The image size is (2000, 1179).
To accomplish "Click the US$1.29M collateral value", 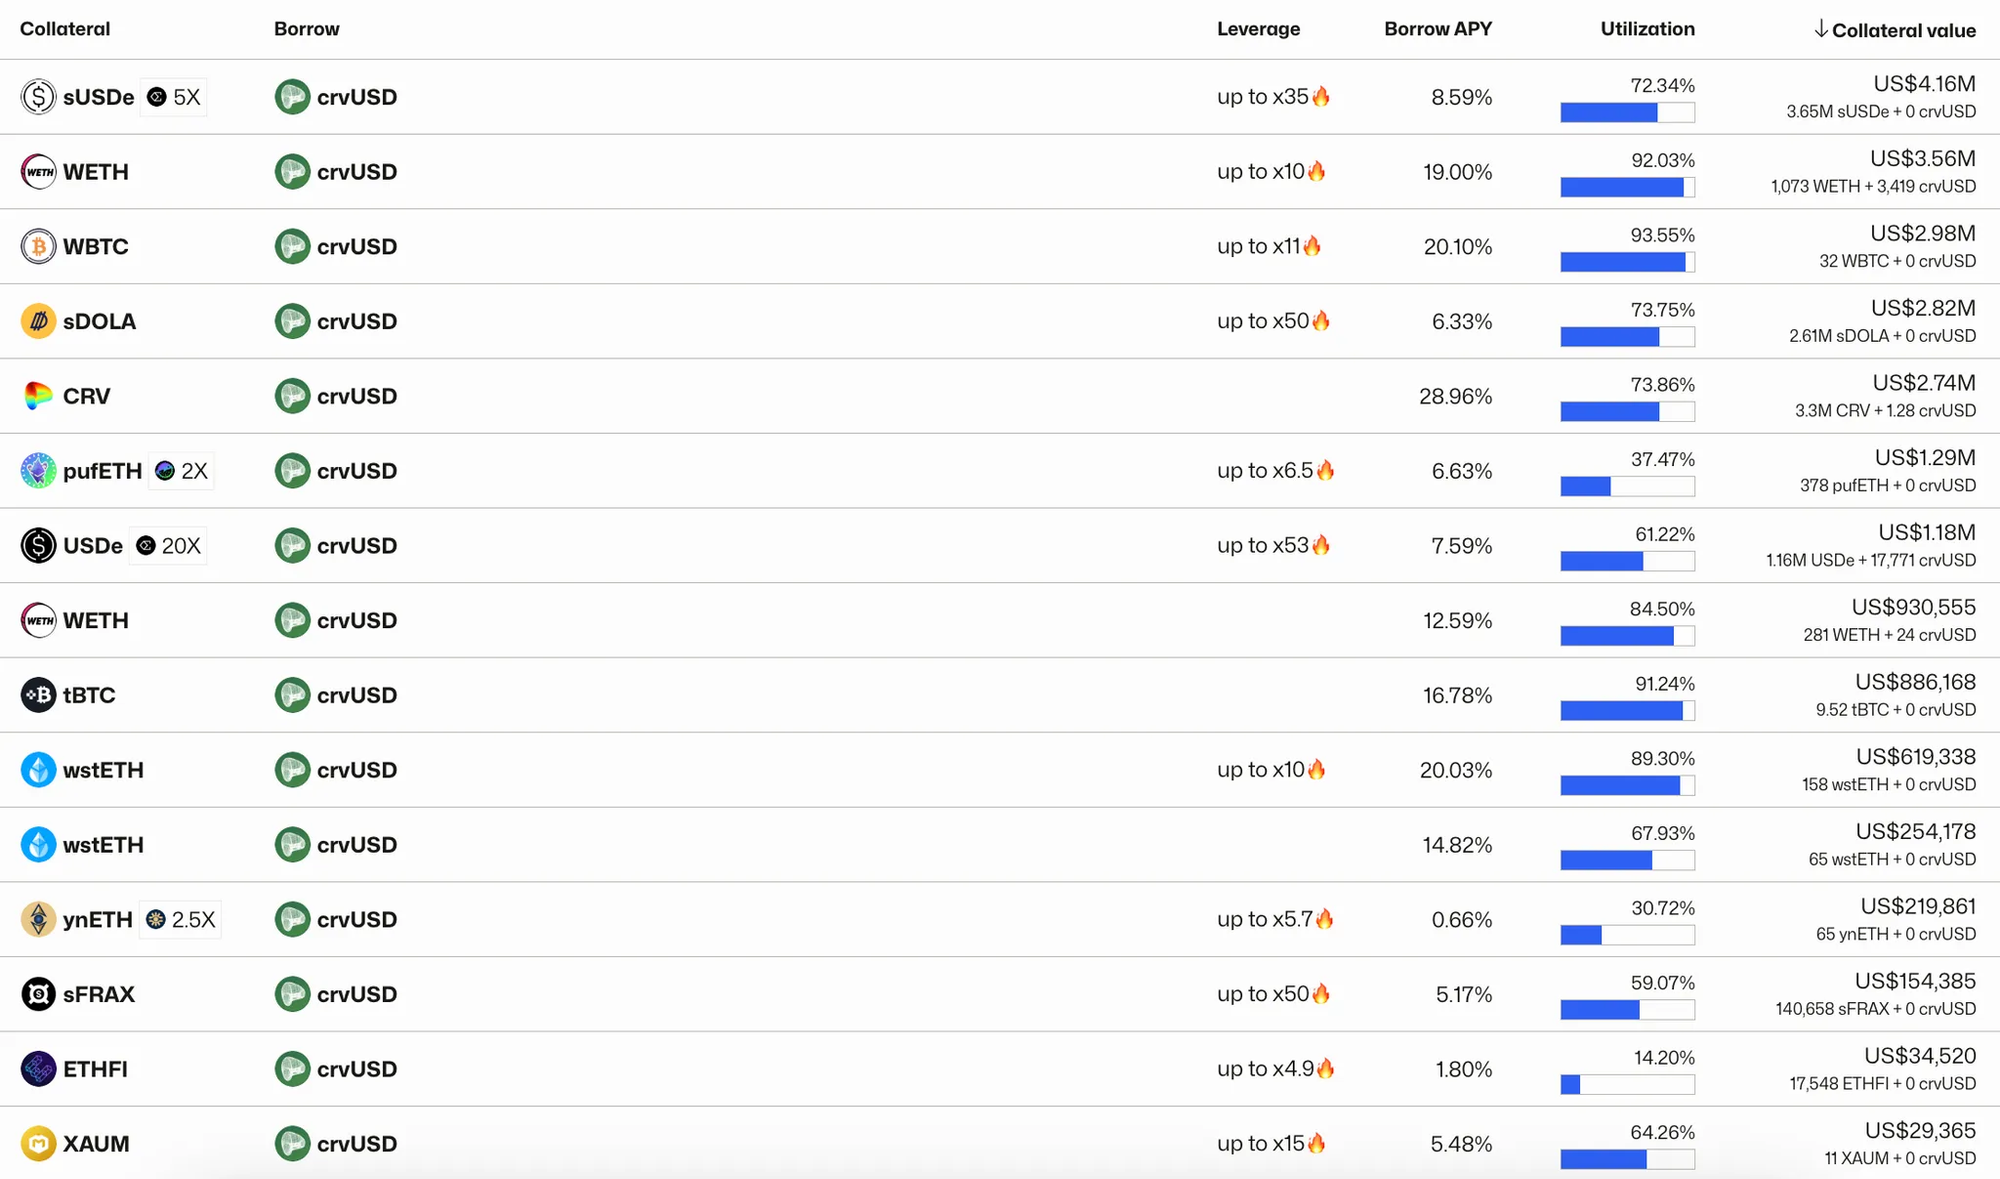I will click(x=1926, y=458).
